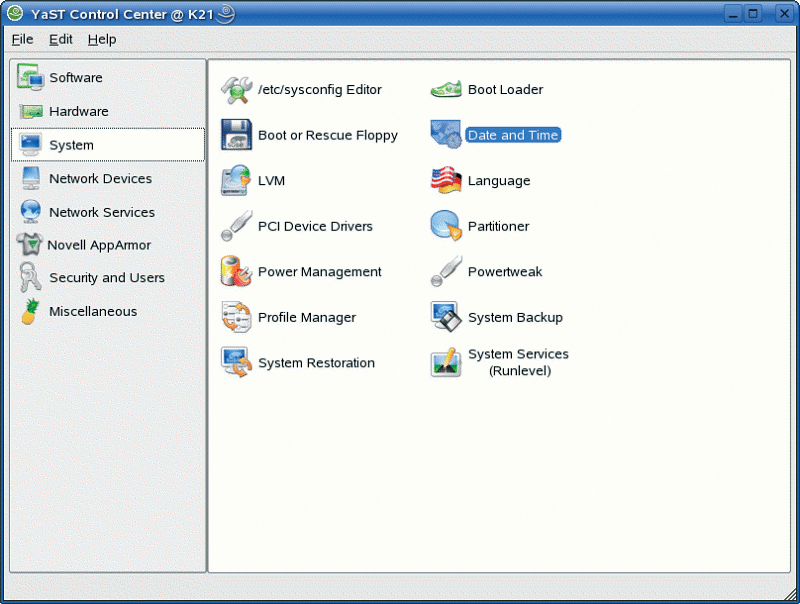800x604 pixels.
Task: Open the Edit menu
Action: (x=61, y=39)
